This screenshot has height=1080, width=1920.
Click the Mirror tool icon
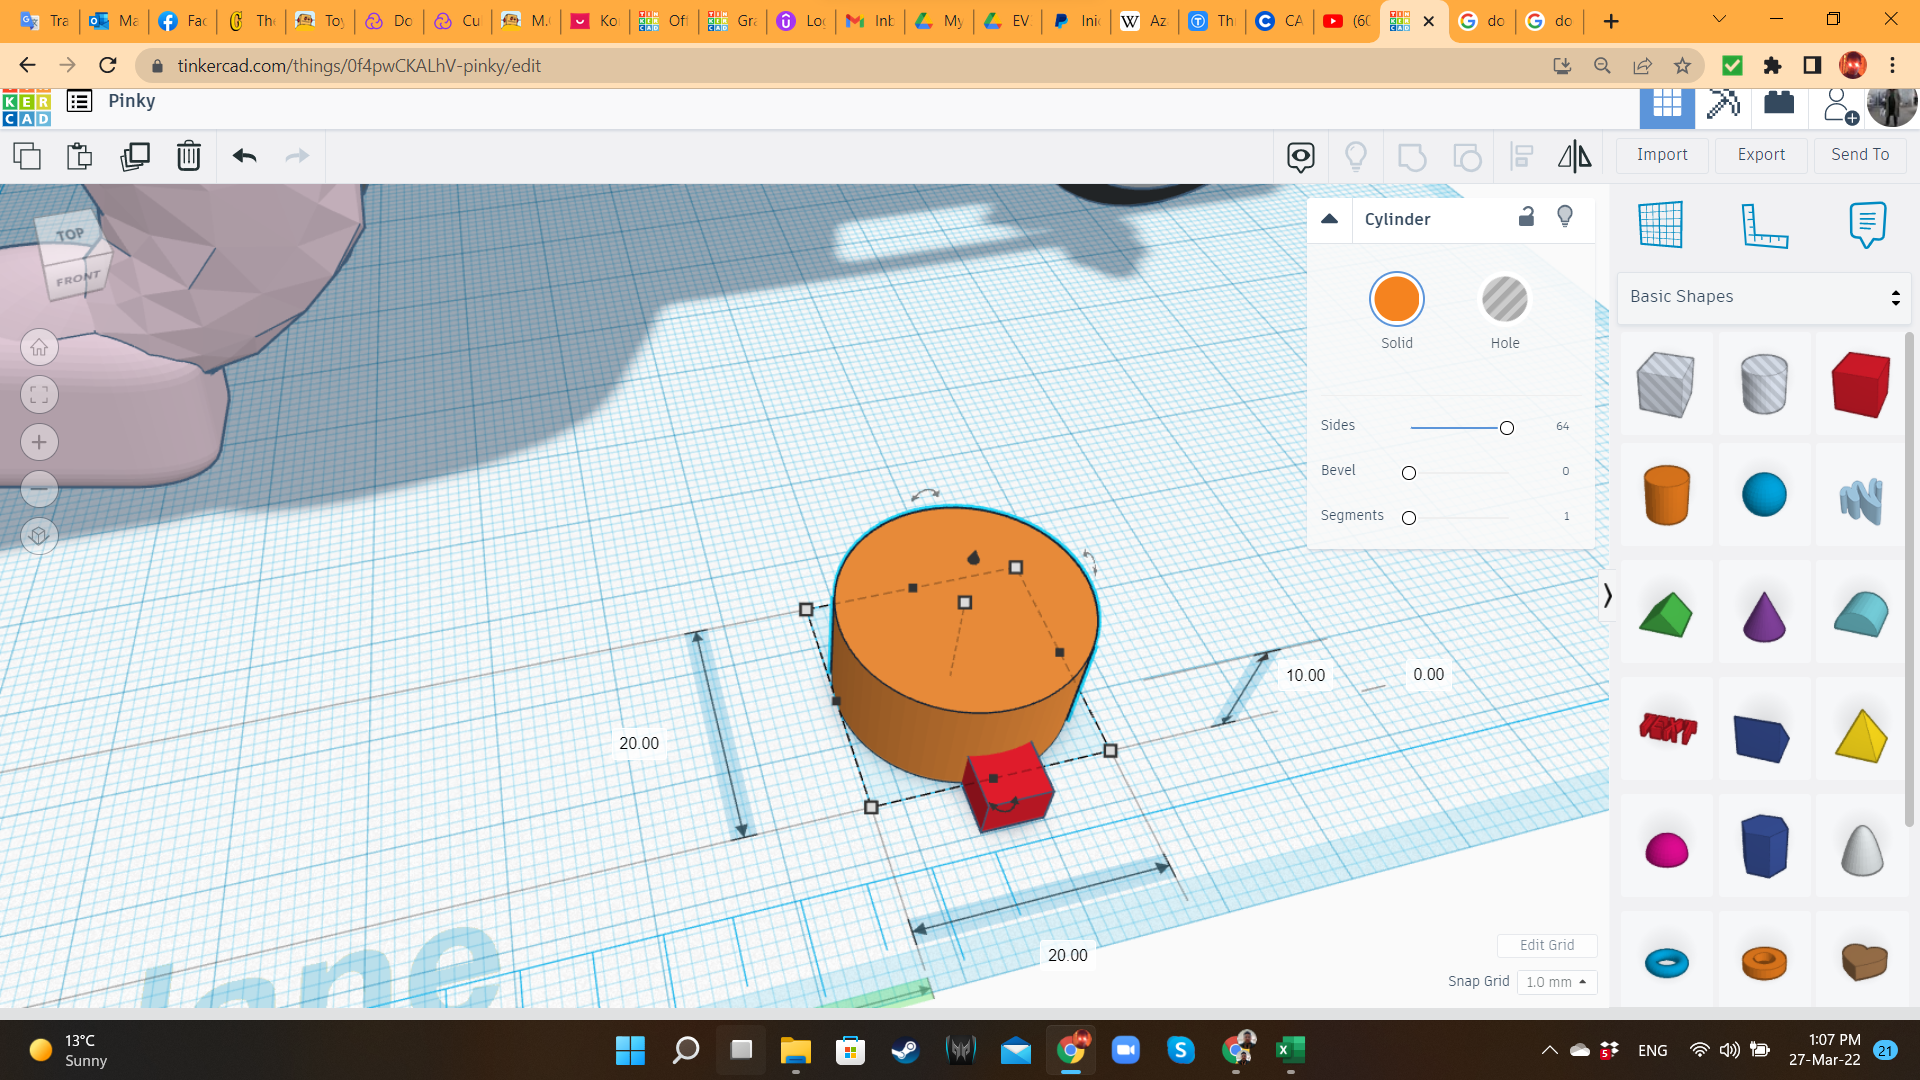[1574, 156]
